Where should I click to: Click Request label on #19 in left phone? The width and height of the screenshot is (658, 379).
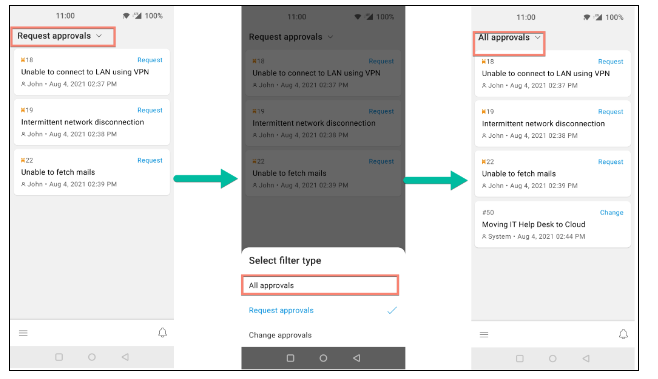[150, 110]
